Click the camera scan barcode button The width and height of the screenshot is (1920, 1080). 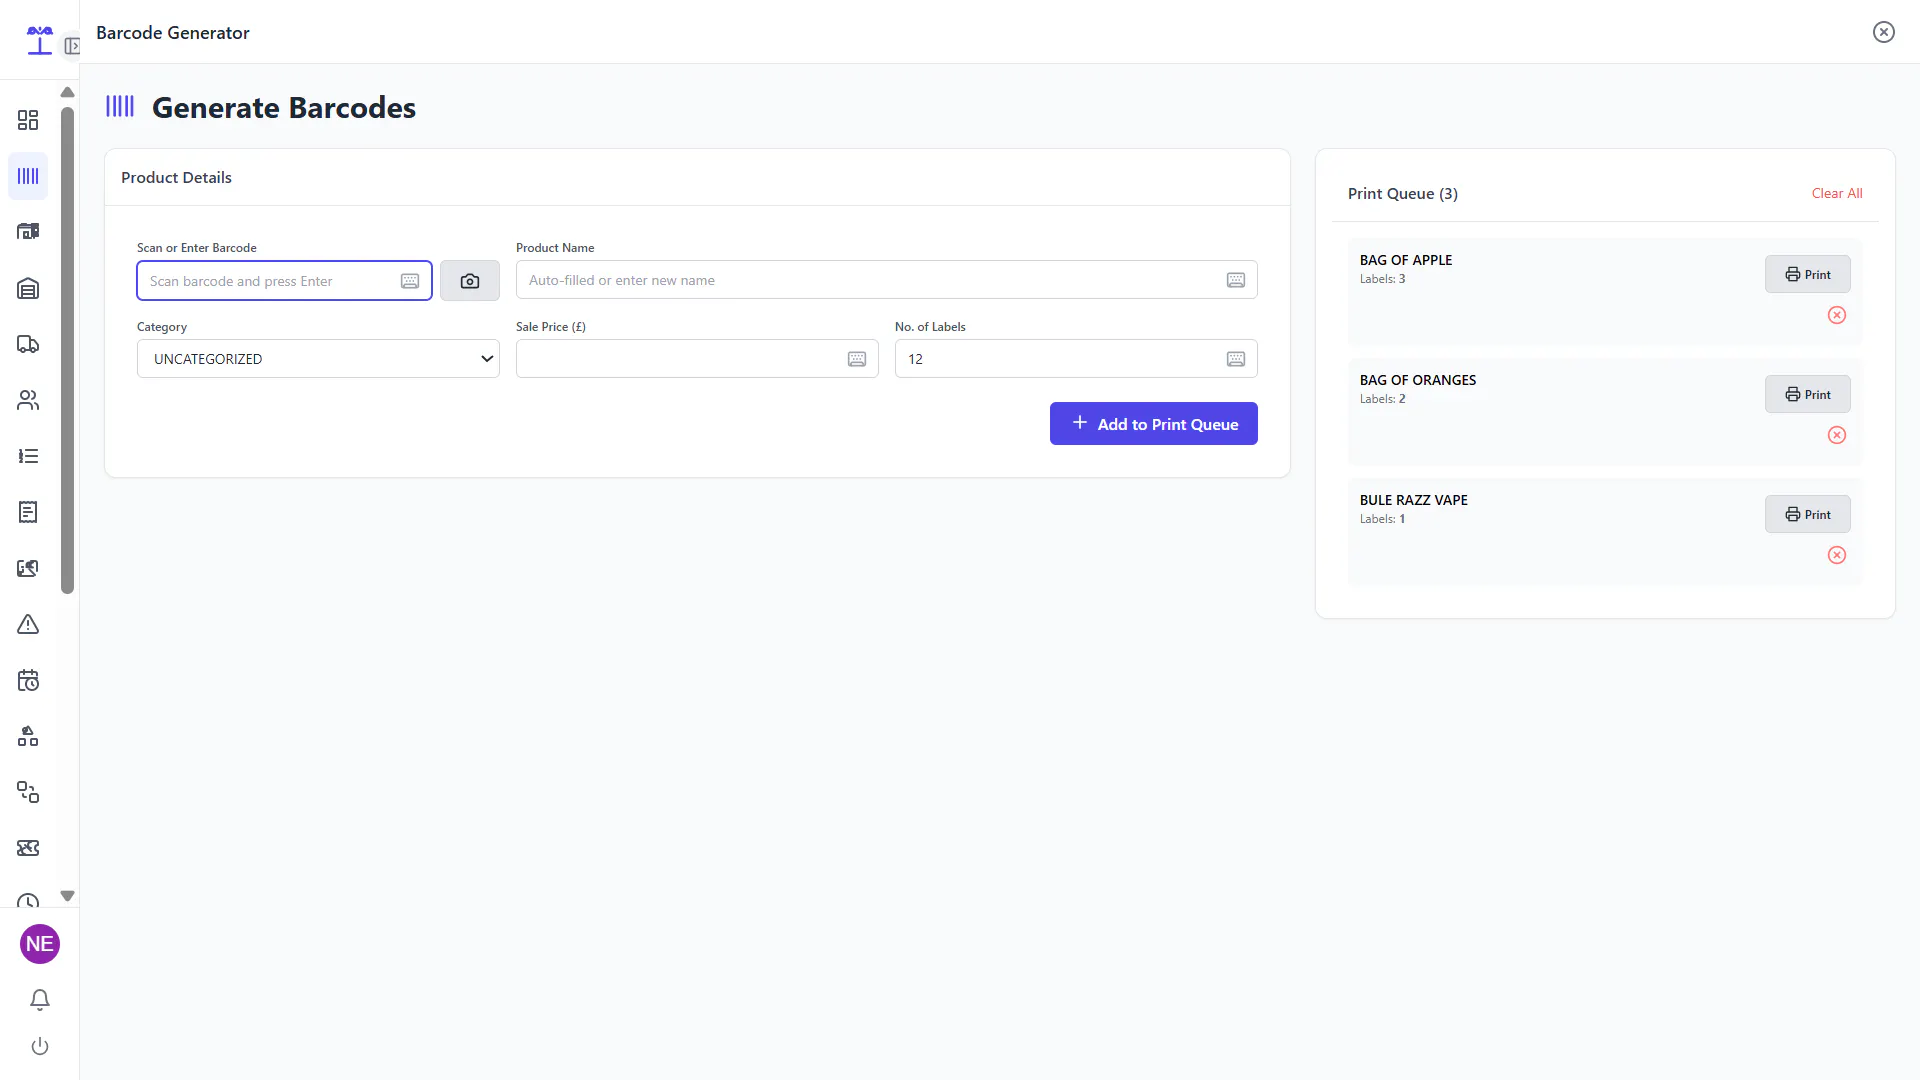(x=470, y=281)
